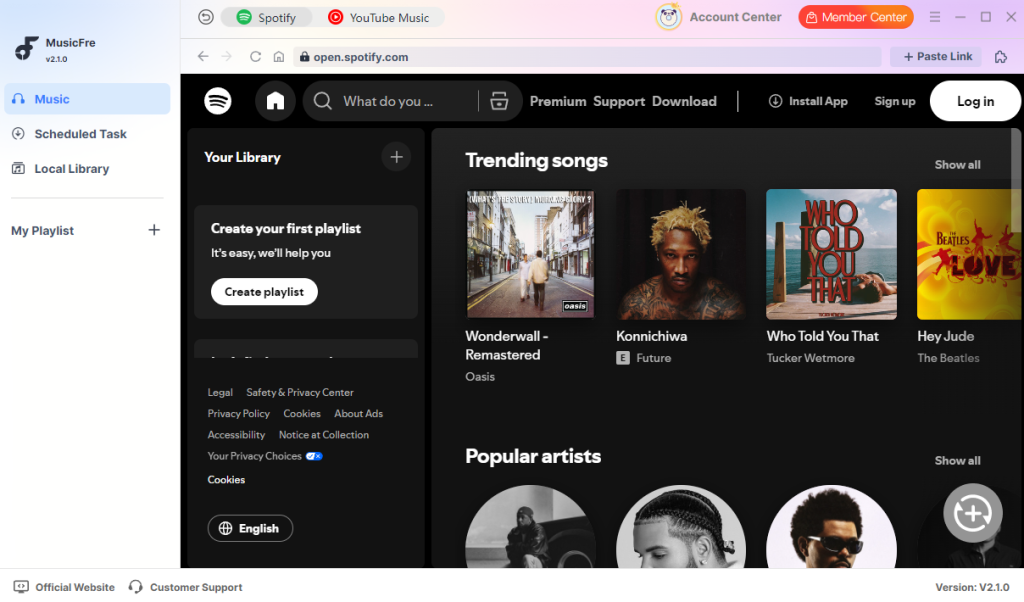Open the Download link

(x=684, y=101)
